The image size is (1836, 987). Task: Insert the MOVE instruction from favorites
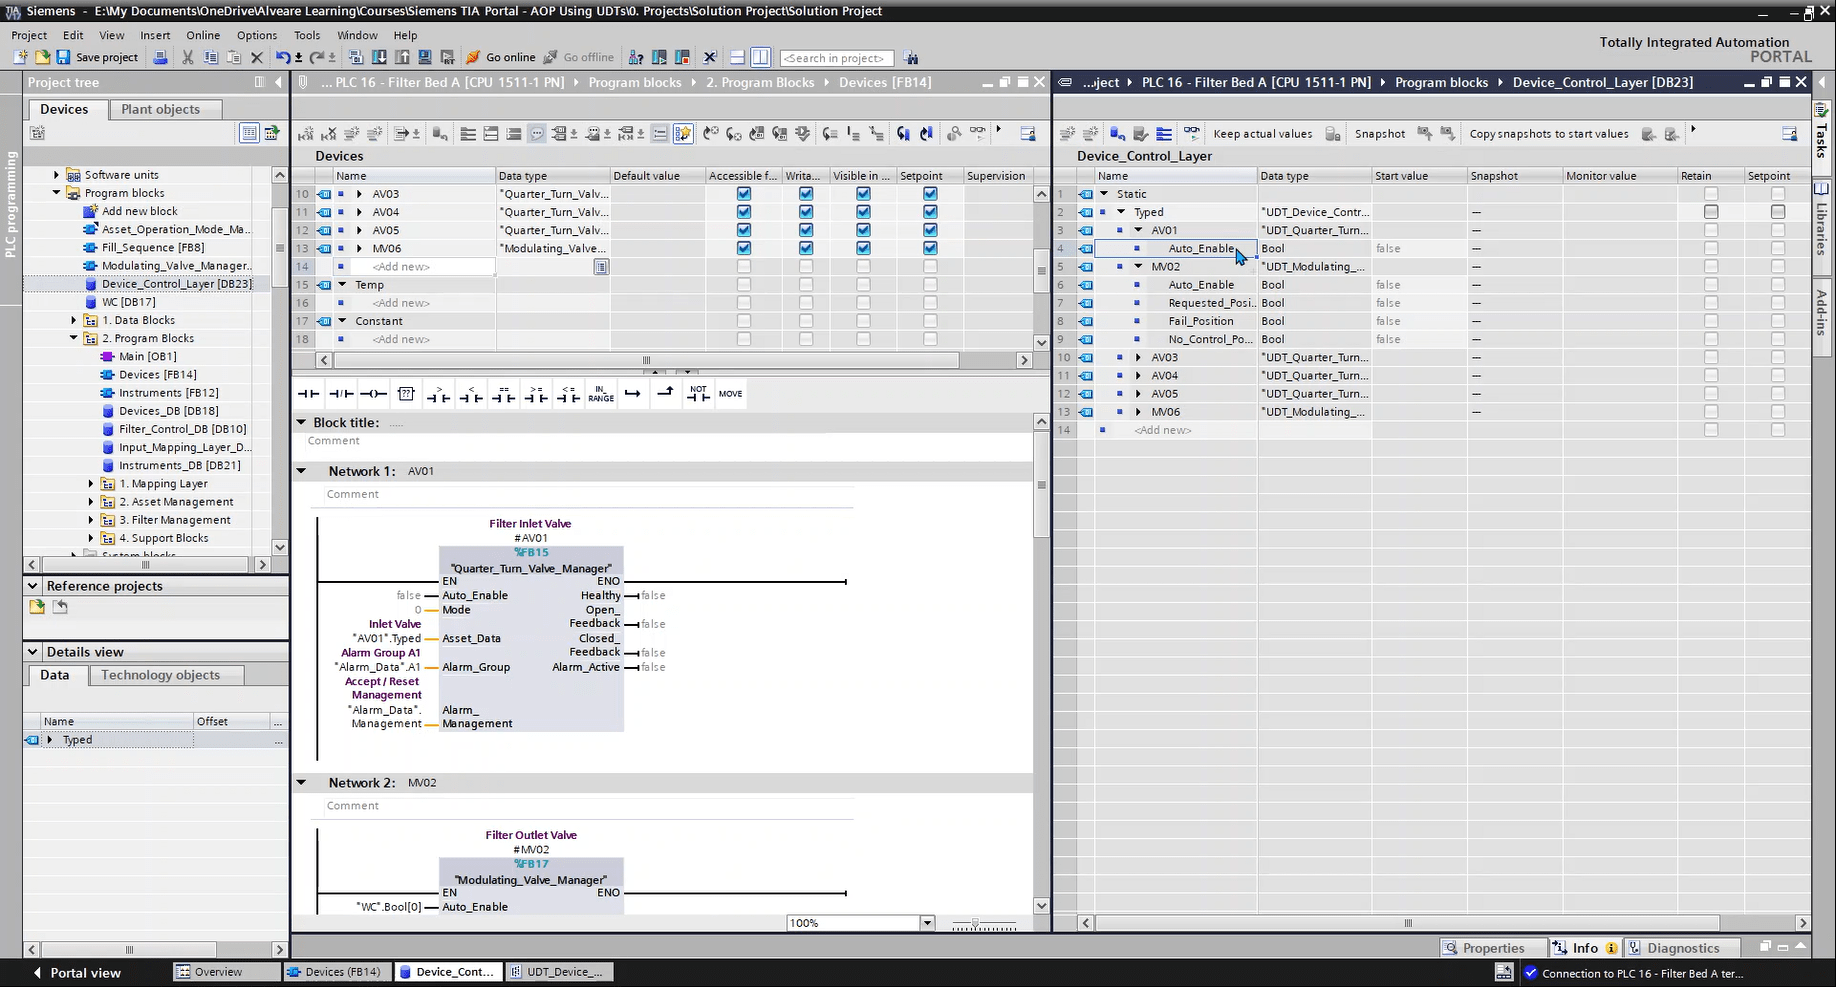click(x=730, y=394)
